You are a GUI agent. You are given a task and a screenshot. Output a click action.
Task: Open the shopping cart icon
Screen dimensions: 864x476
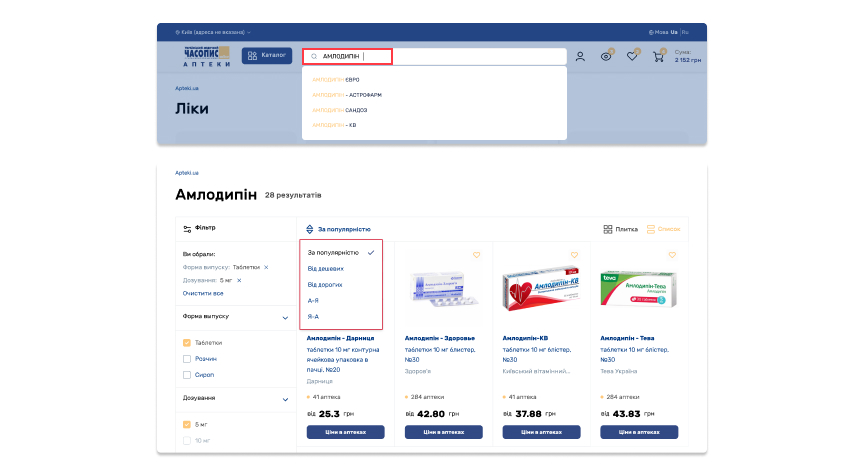tap(658, 56)
